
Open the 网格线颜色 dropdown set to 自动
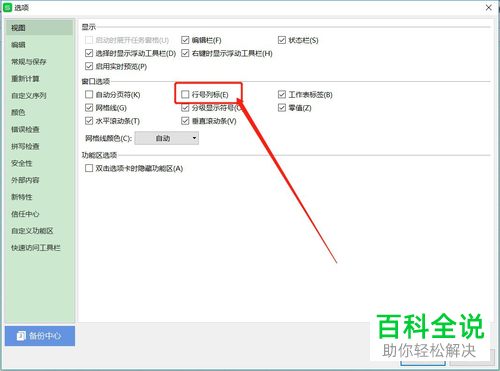pos(167,138)
